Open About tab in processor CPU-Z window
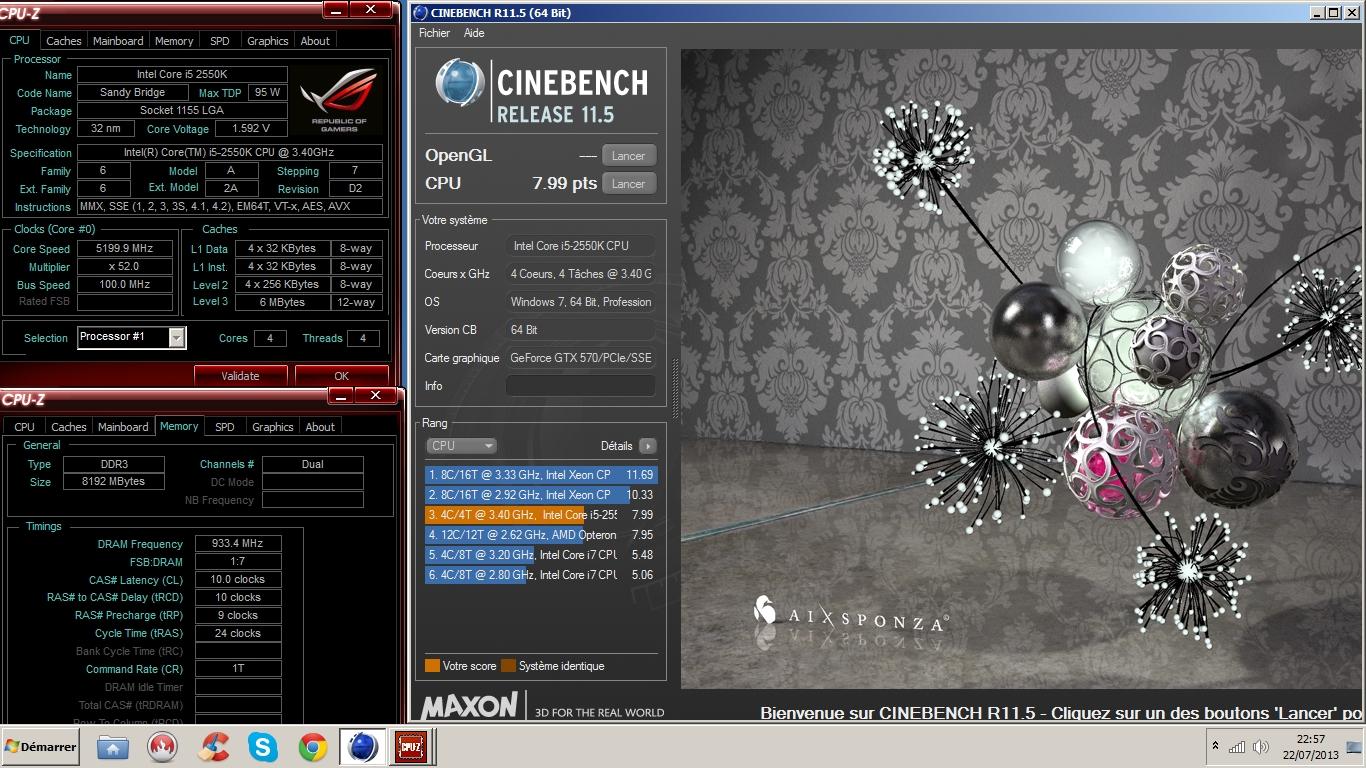The width and height of the screenshot is (1366, 768). pyautogui.click(x=315, y=41)
